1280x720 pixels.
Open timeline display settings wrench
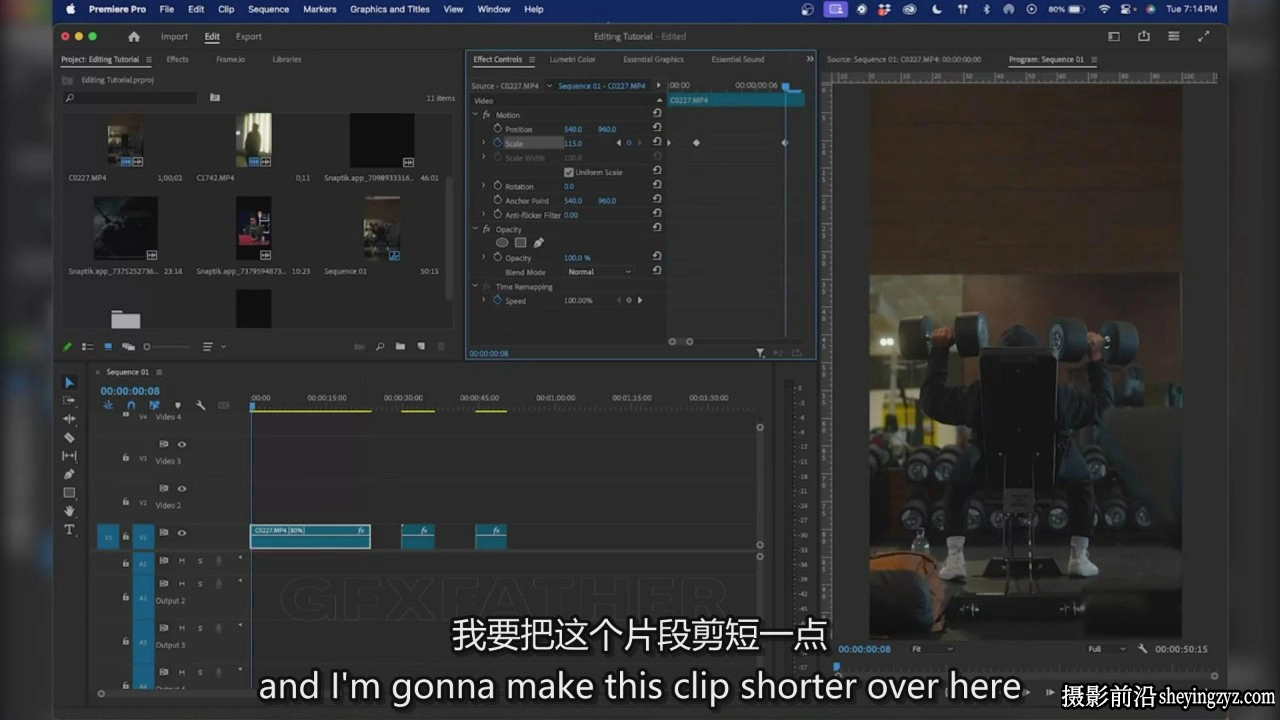[200, 405]
